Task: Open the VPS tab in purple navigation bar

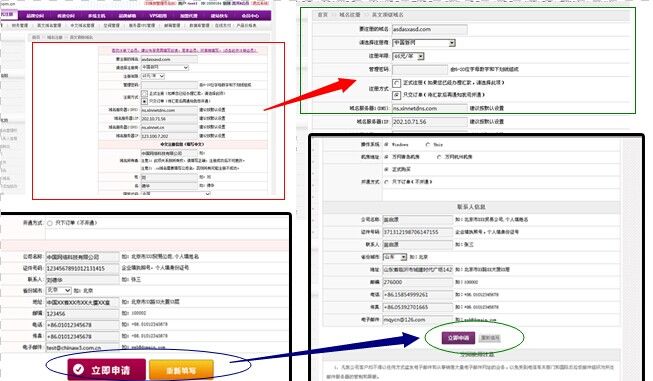Action: tap(158, 16)
